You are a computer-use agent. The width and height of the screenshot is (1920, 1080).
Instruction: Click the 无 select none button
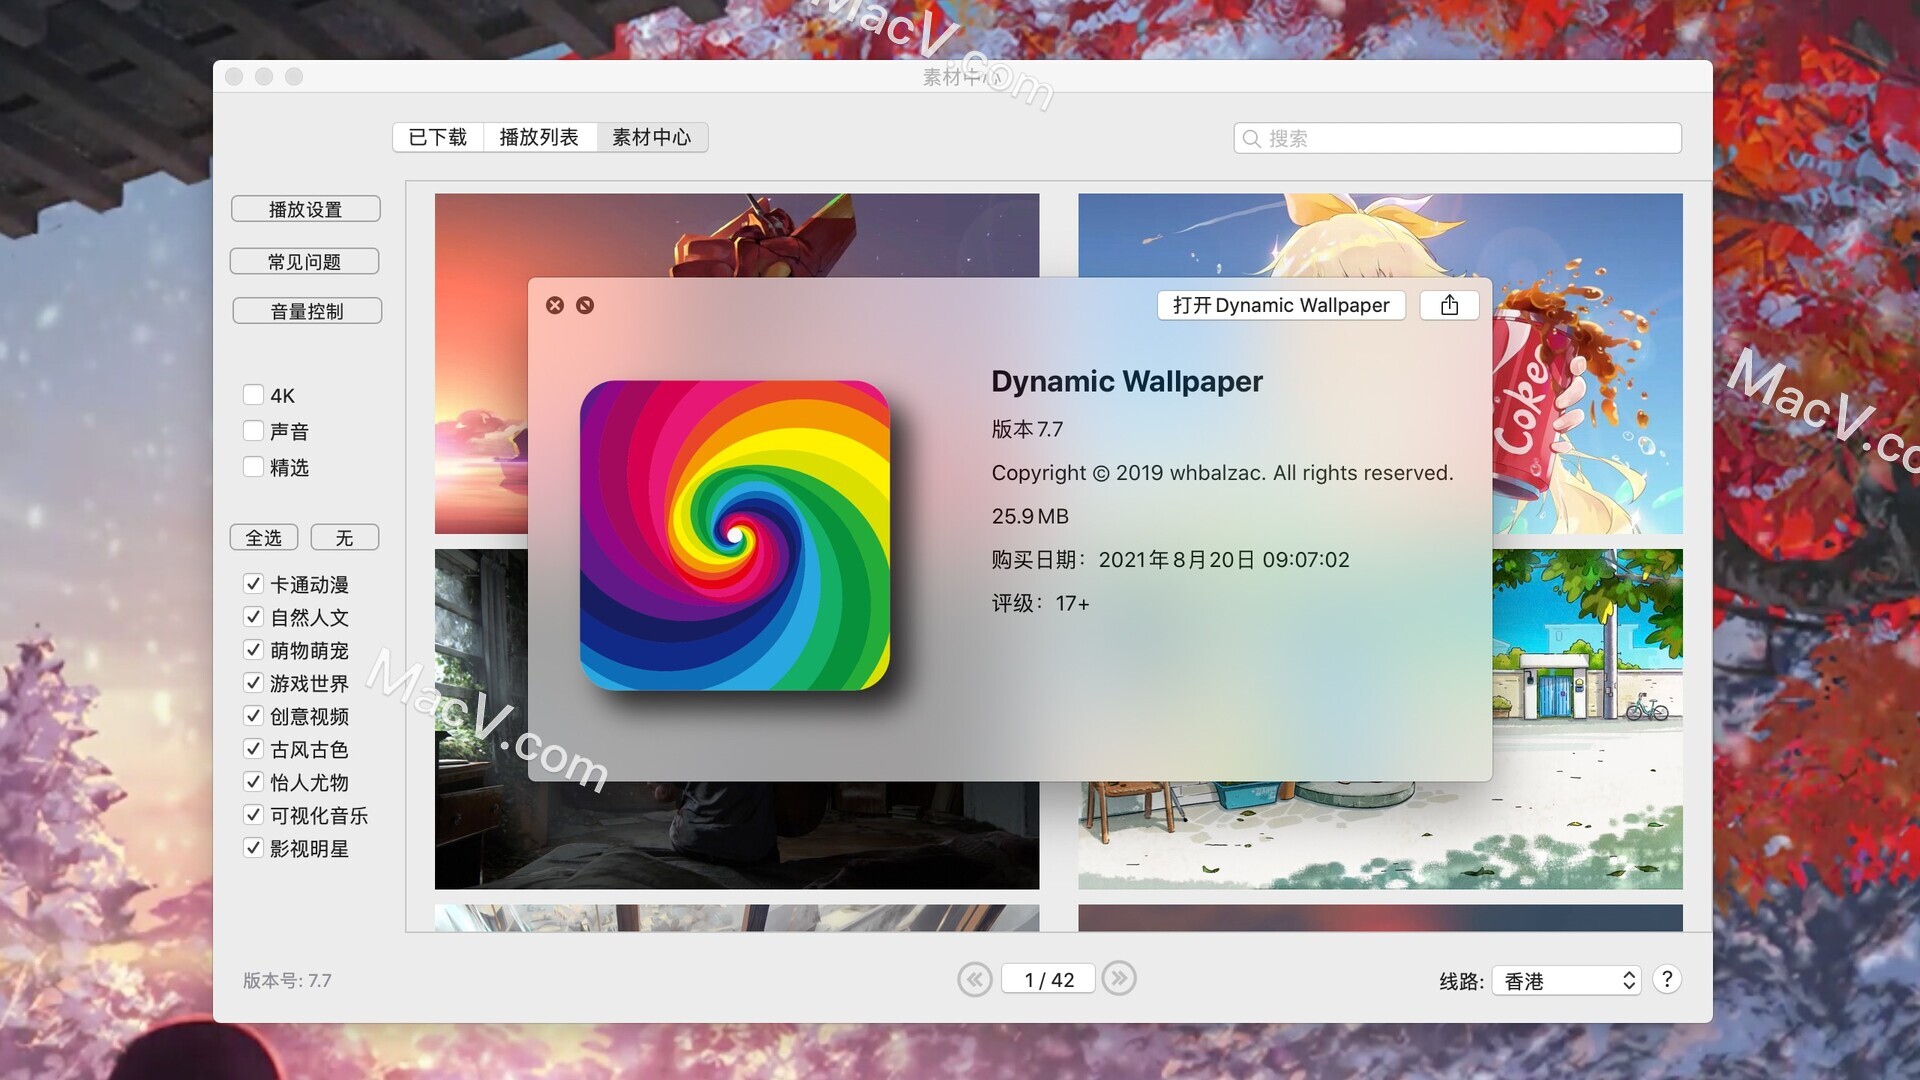pos(345,537)
